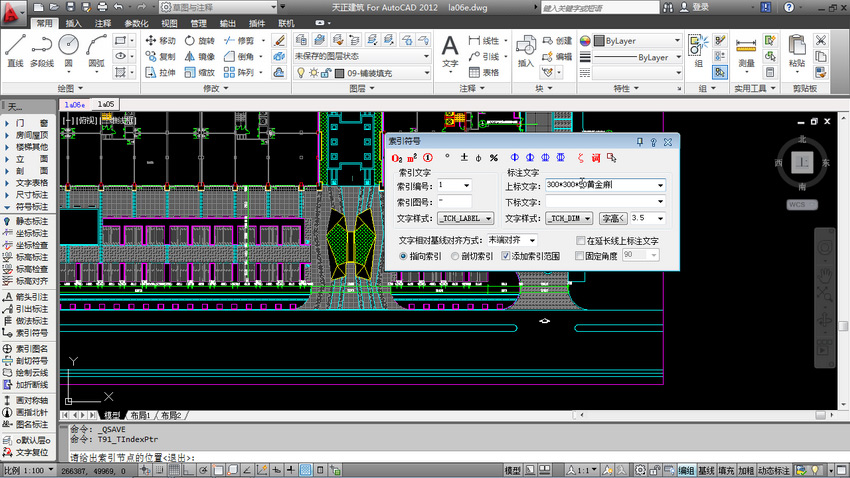This screenshot has width=850, height=478.
Task: Click 索引图名 icon in side panel
Action: click(8, 349)
